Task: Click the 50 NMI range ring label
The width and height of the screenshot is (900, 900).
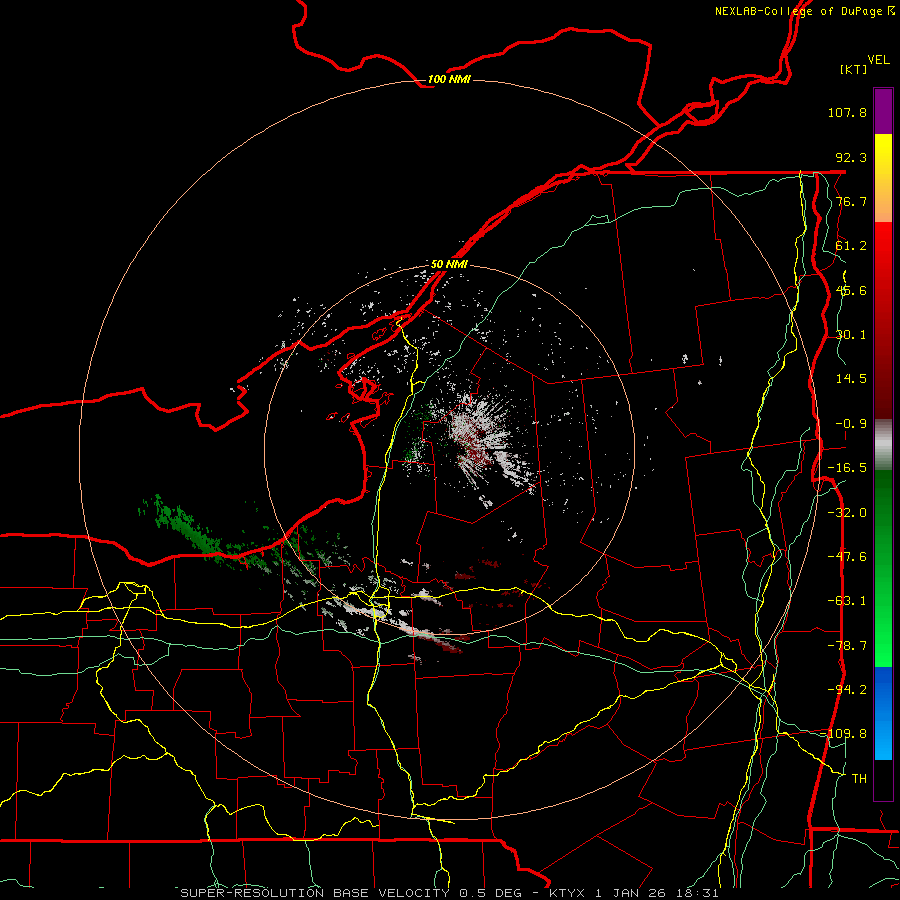Action: [x=449, y=264]
